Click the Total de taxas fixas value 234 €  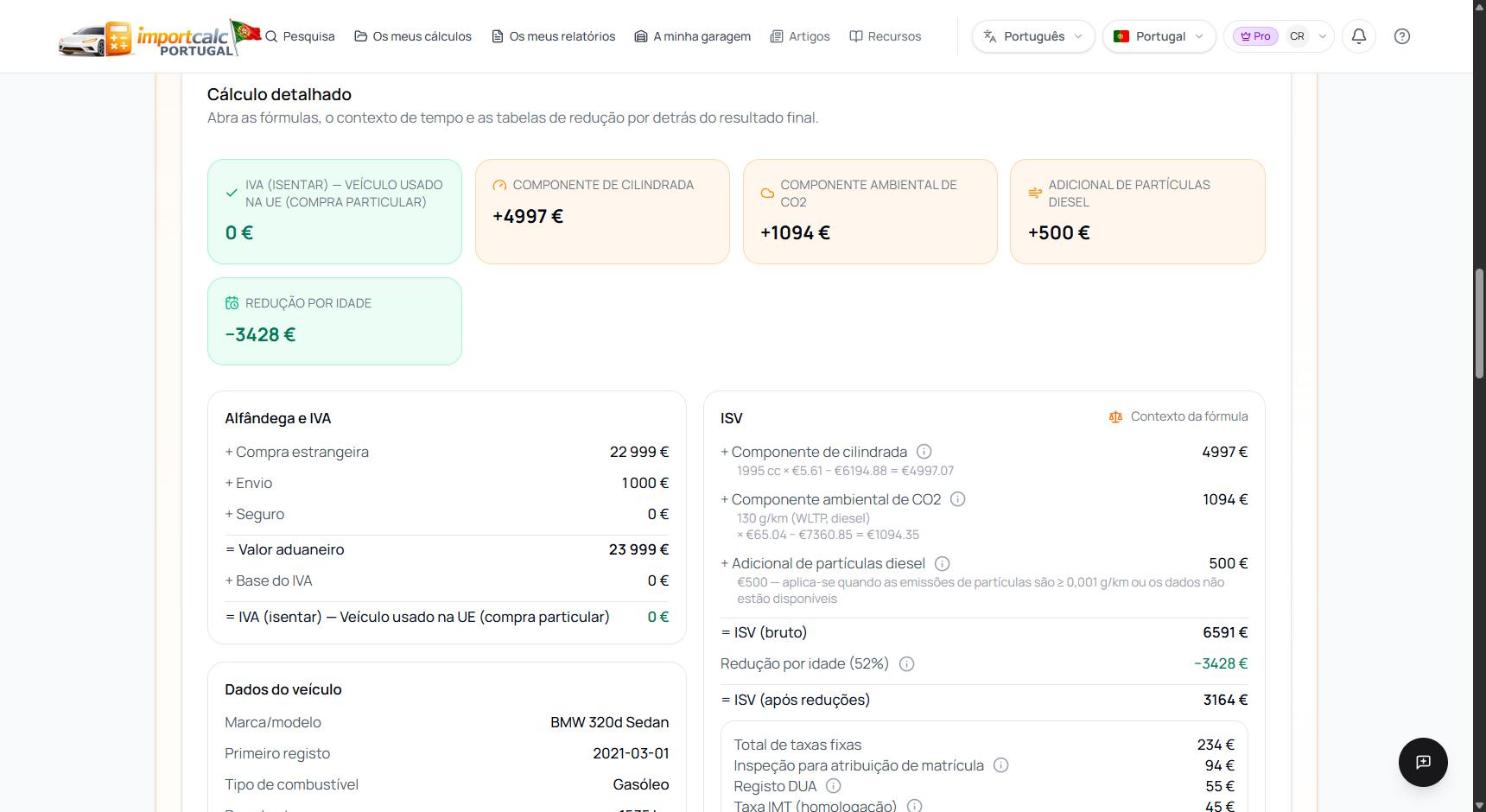(x=1215, y=745)
